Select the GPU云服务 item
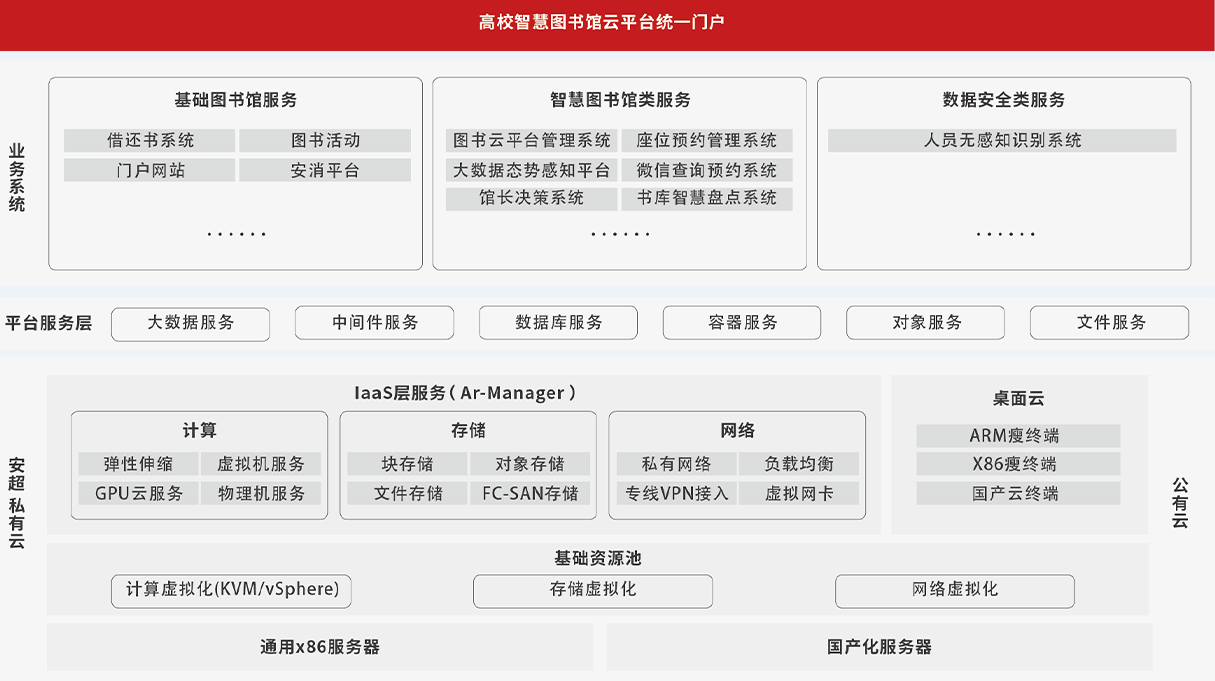This screenshot has height=681, width=1215. click(x=138, y=494)
